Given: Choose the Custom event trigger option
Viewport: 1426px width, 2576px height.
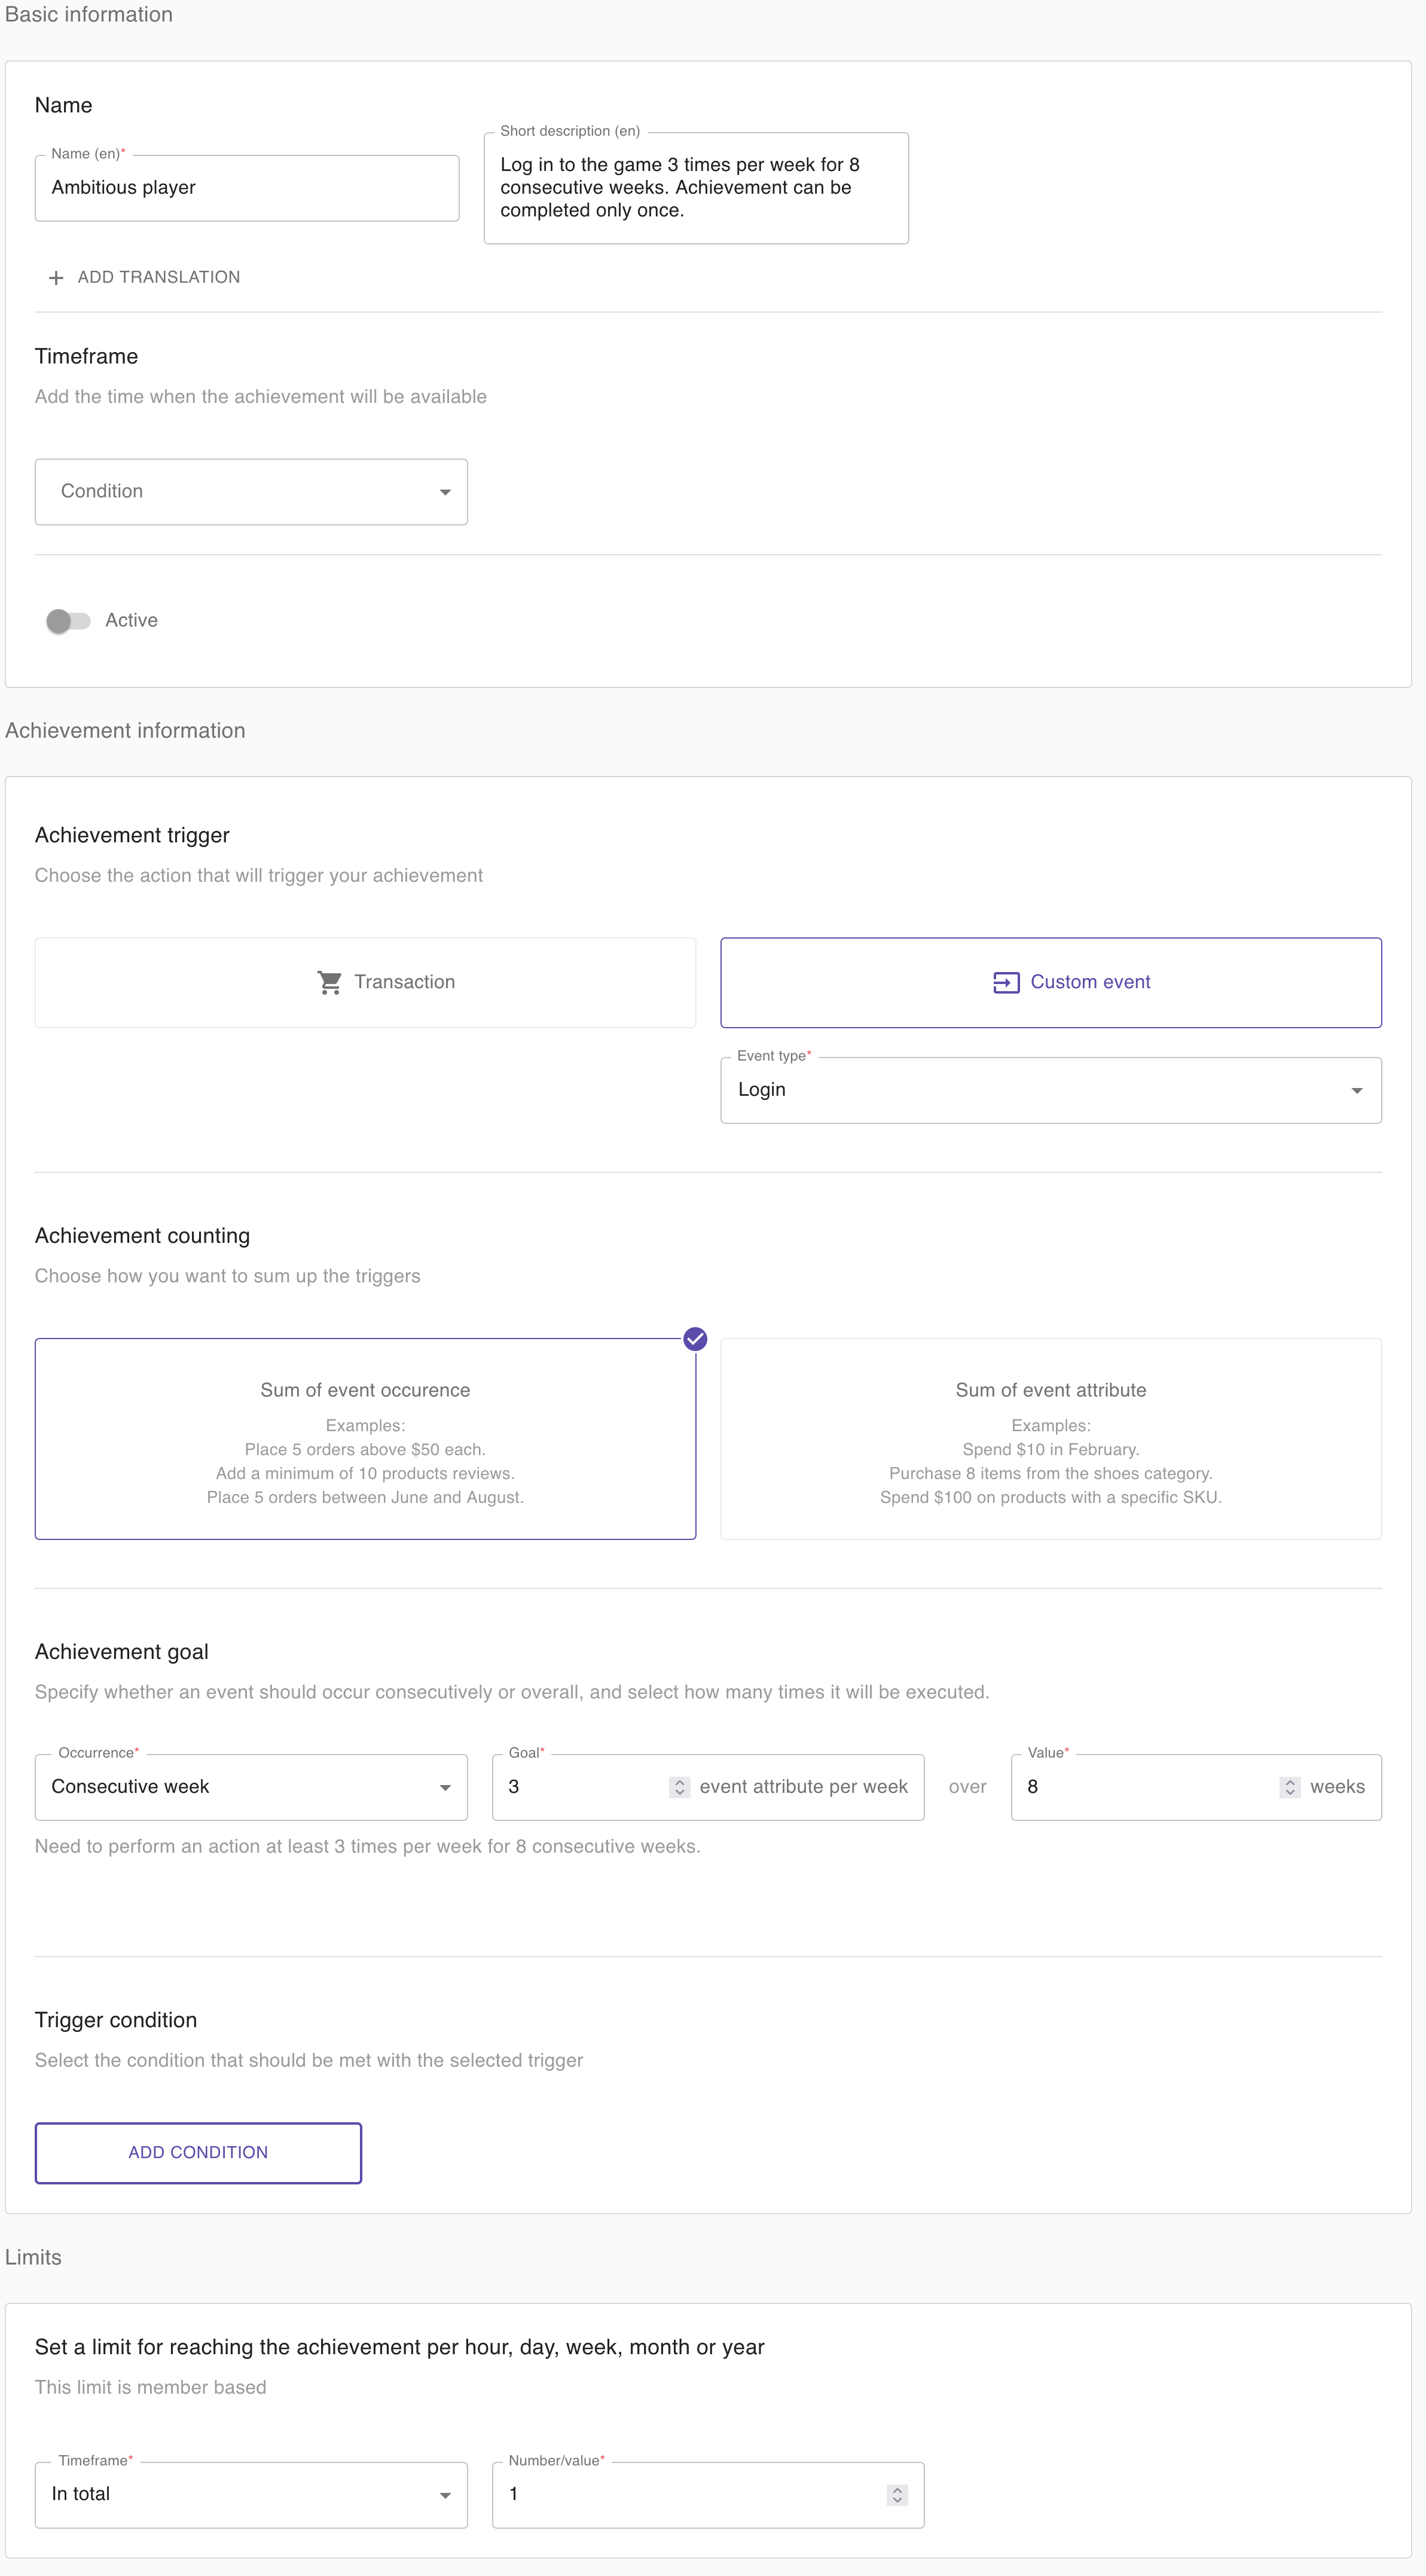Looking at the screenshot, I should point(1051,983).
